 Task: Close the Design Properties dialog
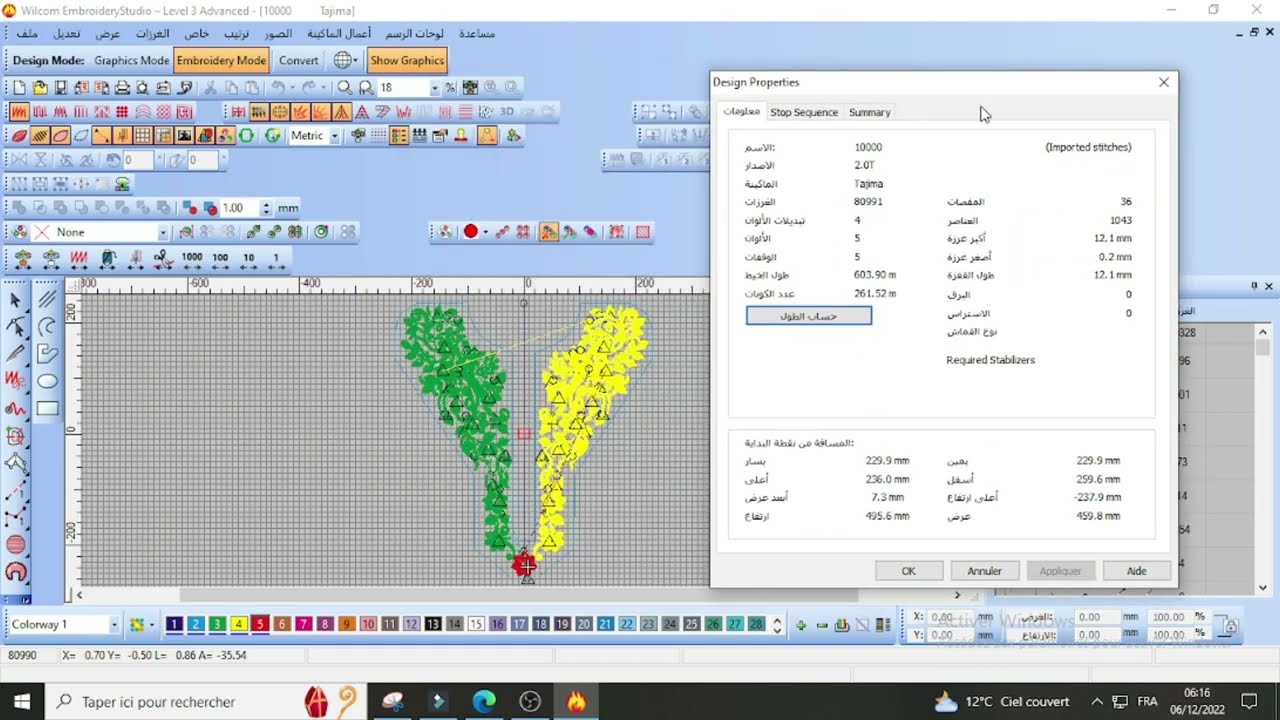(1163, 82)
